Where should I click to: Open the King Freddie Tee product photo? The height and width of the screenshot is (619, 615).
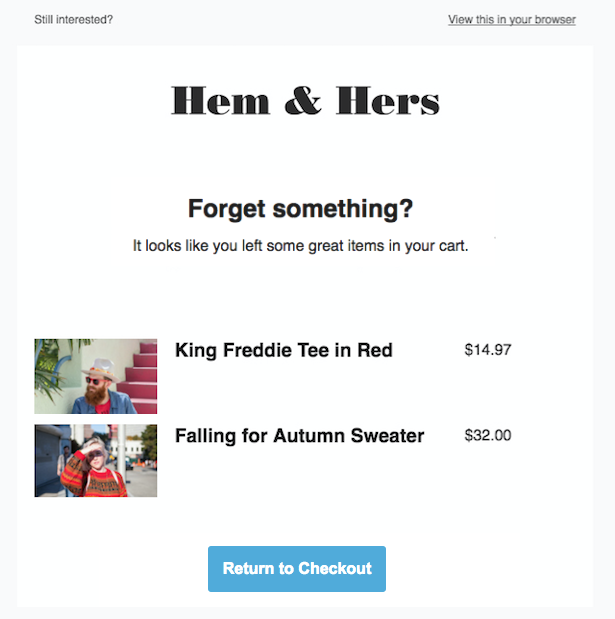coord(95,376)
